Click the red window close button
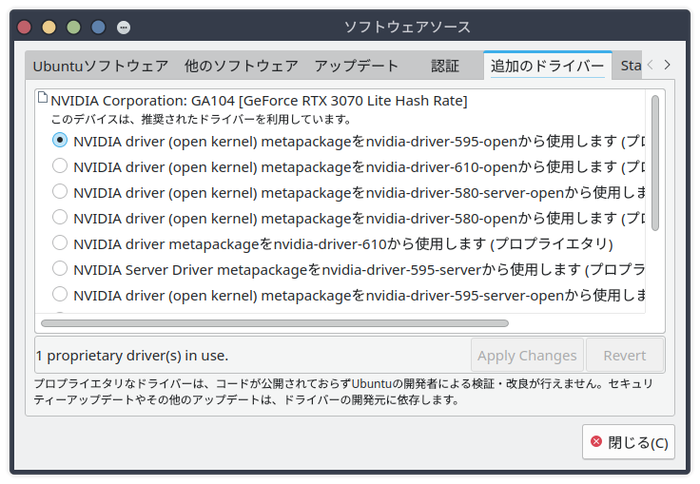700x484 pixels. coord(24,27)
